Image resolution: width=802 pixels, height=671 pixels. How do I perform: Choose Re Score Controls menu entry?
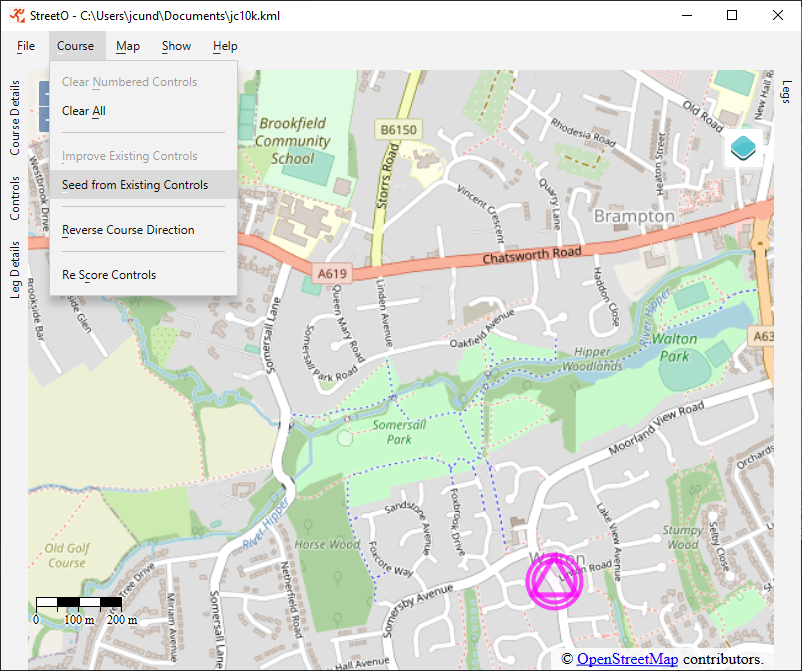tap(109, 275)
